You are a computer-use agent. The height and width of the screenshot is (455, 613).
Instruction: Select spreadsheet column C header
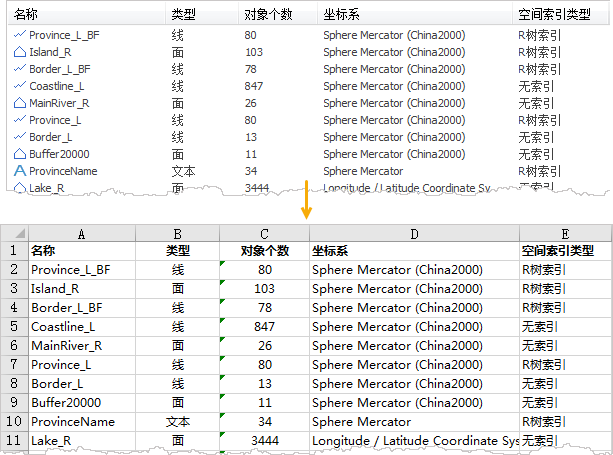click(x=264, y=233)
